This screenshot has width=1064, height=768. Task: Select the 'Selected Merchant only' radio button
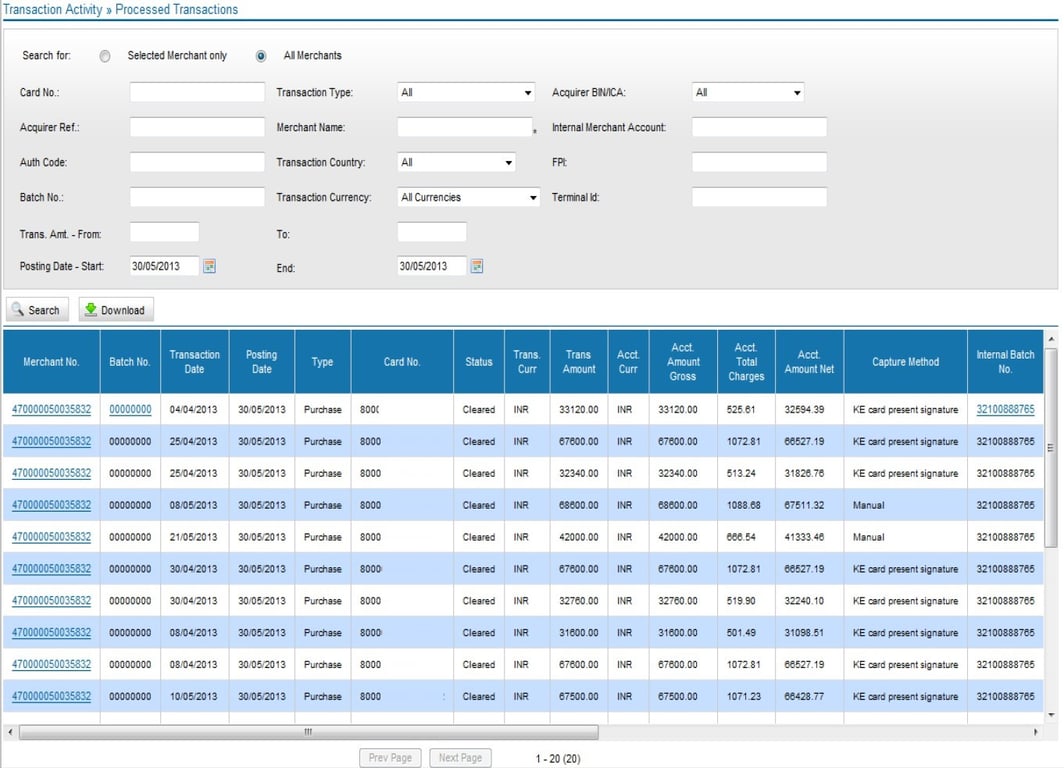point(105,56)
